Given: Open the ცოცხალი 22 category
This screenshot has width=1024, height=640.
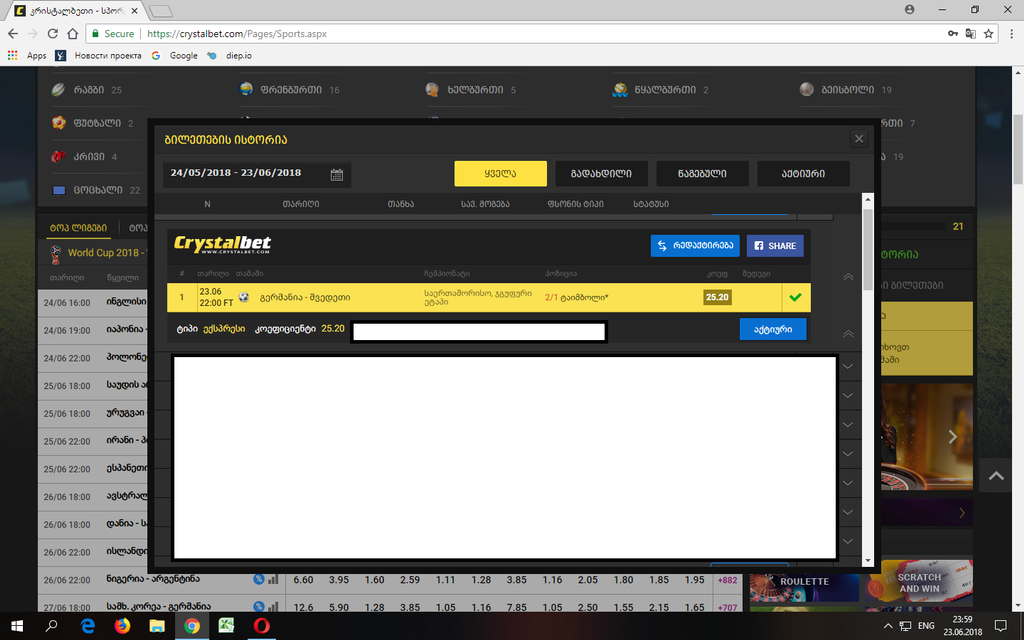Looking at the screenshot, I should pyautogui.click(x=97, y=190).
